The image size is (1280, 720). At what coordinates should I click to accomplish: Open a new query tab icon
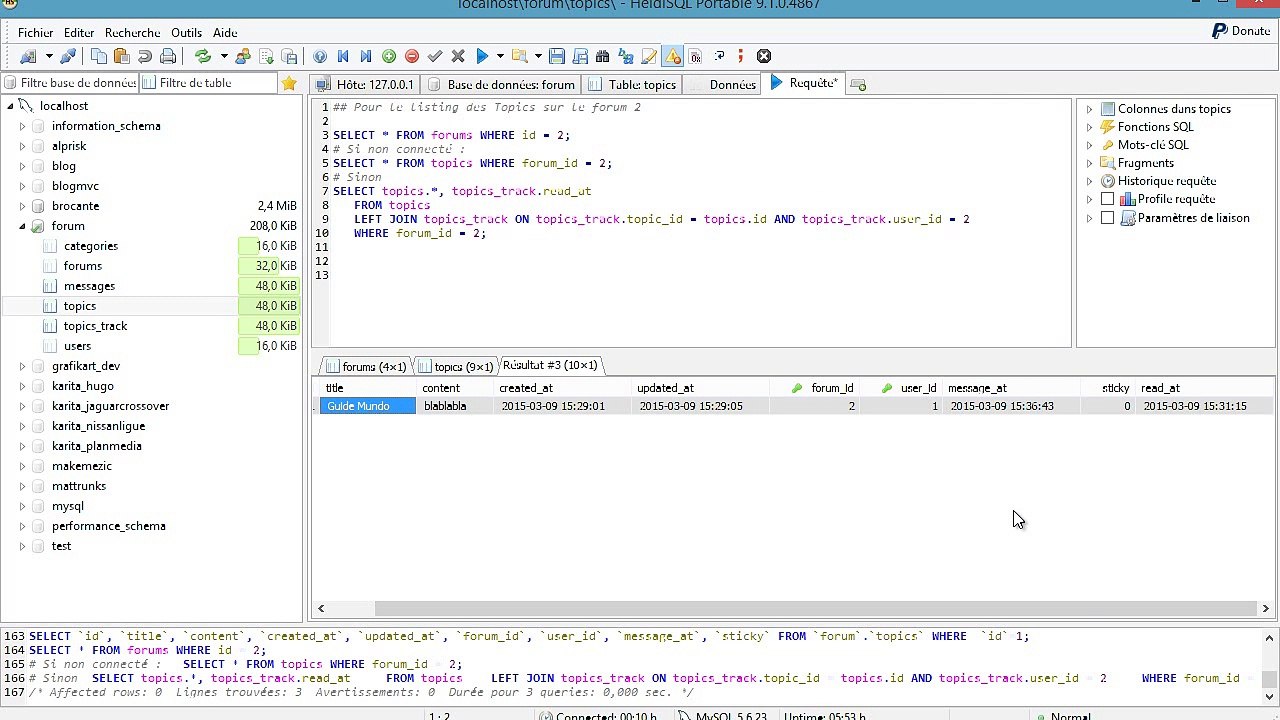(x=858, y=85)
